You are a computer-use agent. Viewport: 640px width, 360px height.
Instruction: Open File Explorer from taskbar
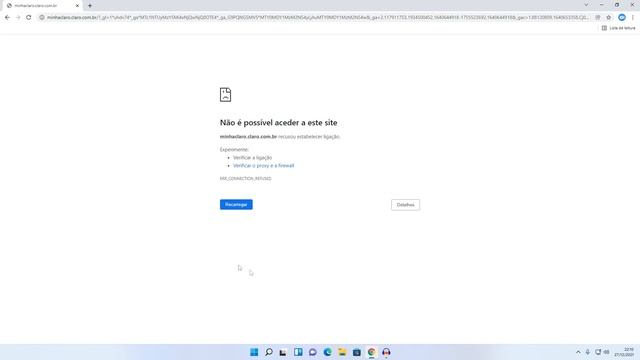click(x=342, y=352)
